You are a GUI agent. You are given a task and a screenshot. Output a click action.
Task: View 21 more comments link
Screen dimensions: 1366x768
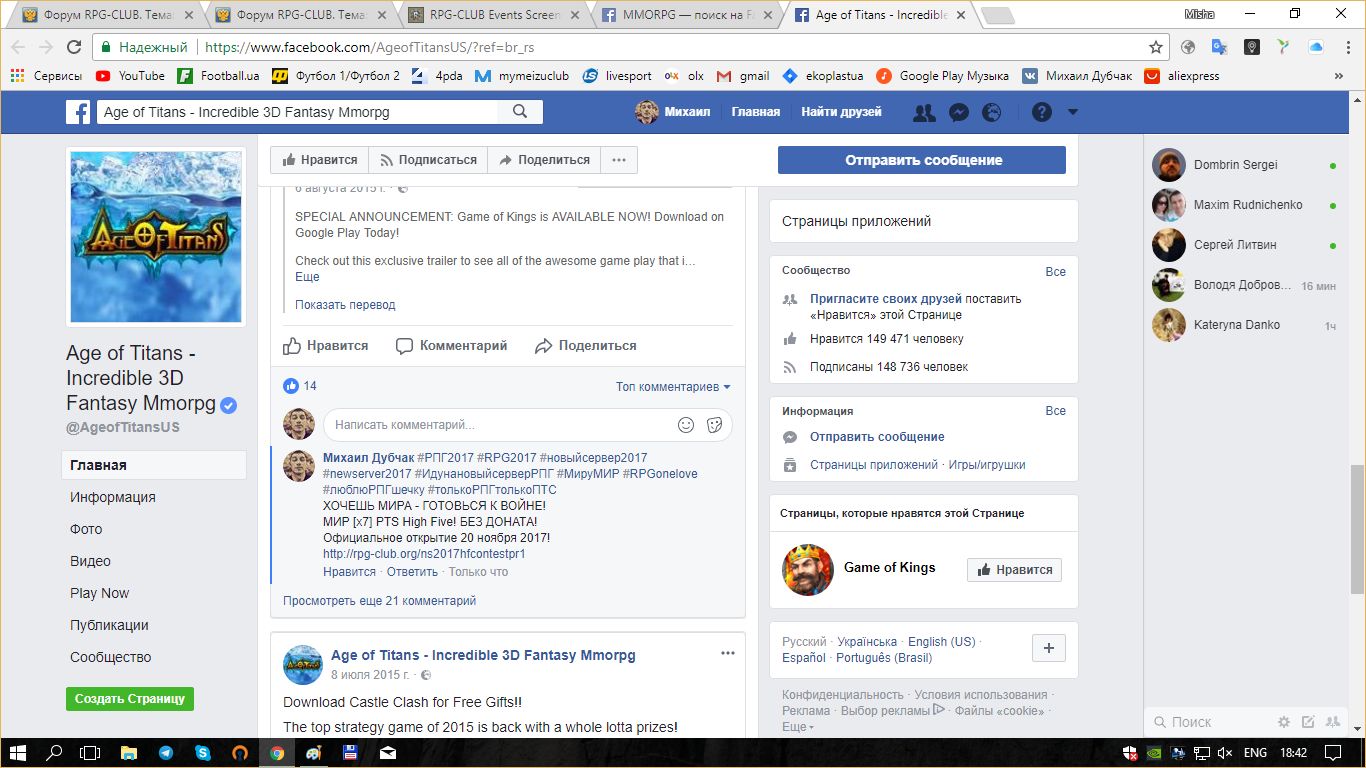point(379,601)
